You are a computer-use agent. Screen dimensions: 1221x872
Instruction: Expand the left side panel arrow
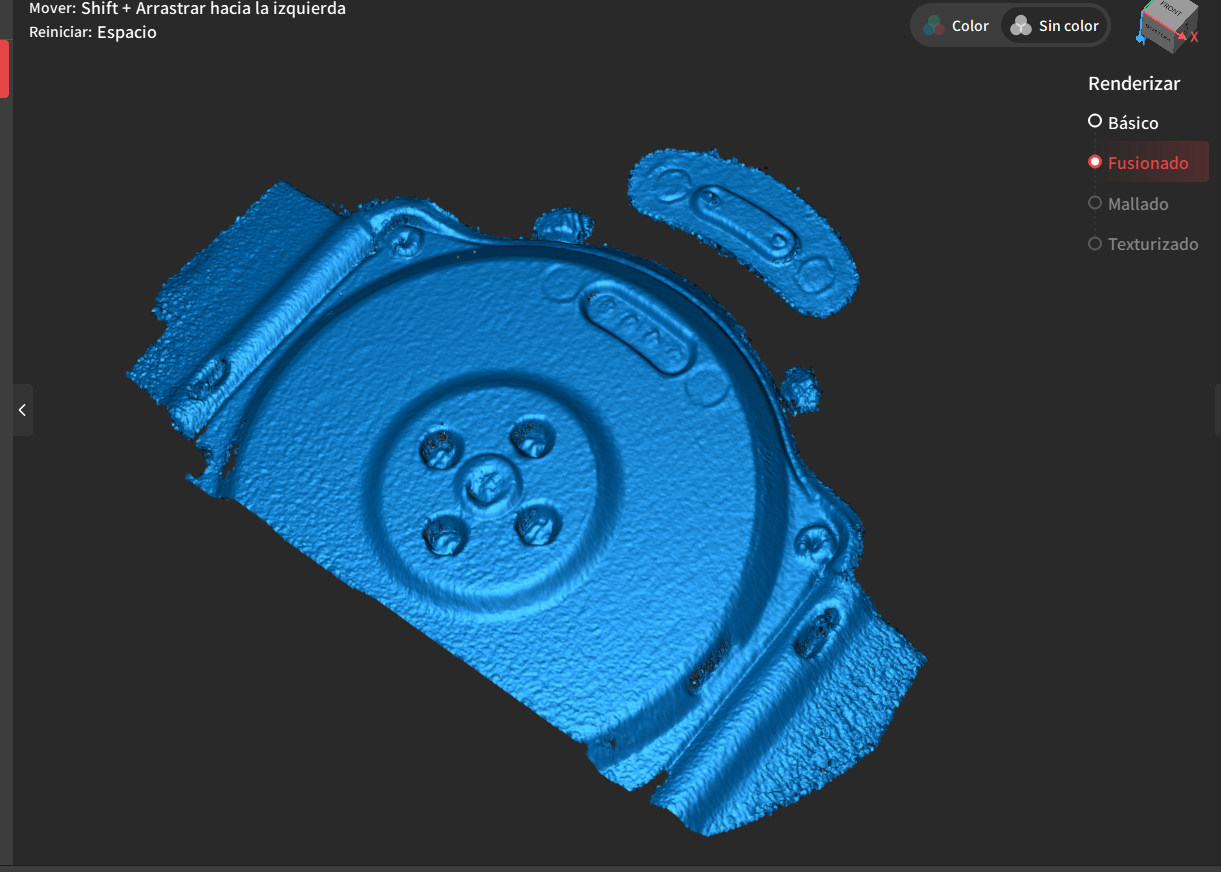click(x=22, y=410)
